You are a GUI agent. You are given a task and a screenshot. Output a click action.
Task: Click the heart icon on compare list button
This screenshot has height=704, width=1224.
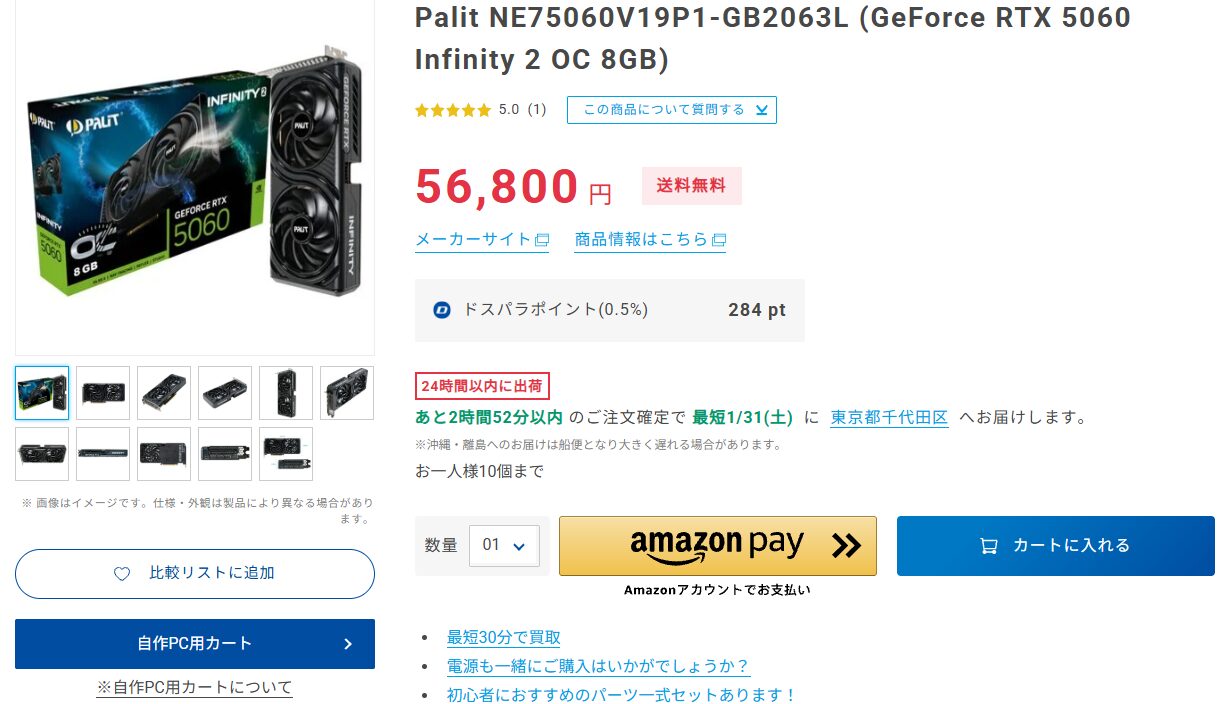tap(122, 574)
